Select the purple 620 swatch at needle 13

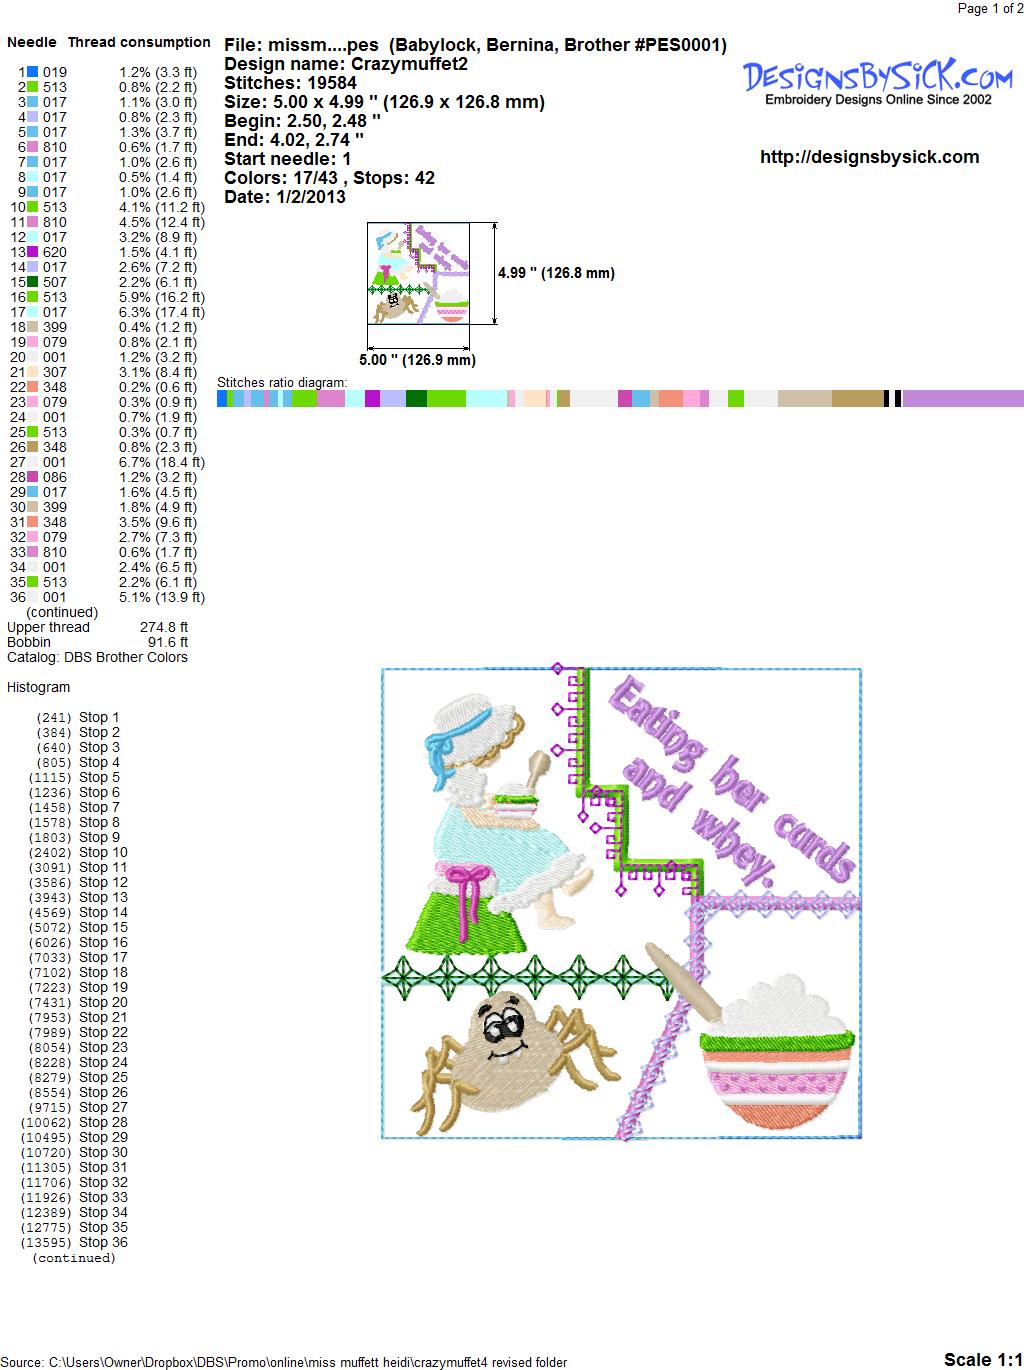[x=33, y=252]
